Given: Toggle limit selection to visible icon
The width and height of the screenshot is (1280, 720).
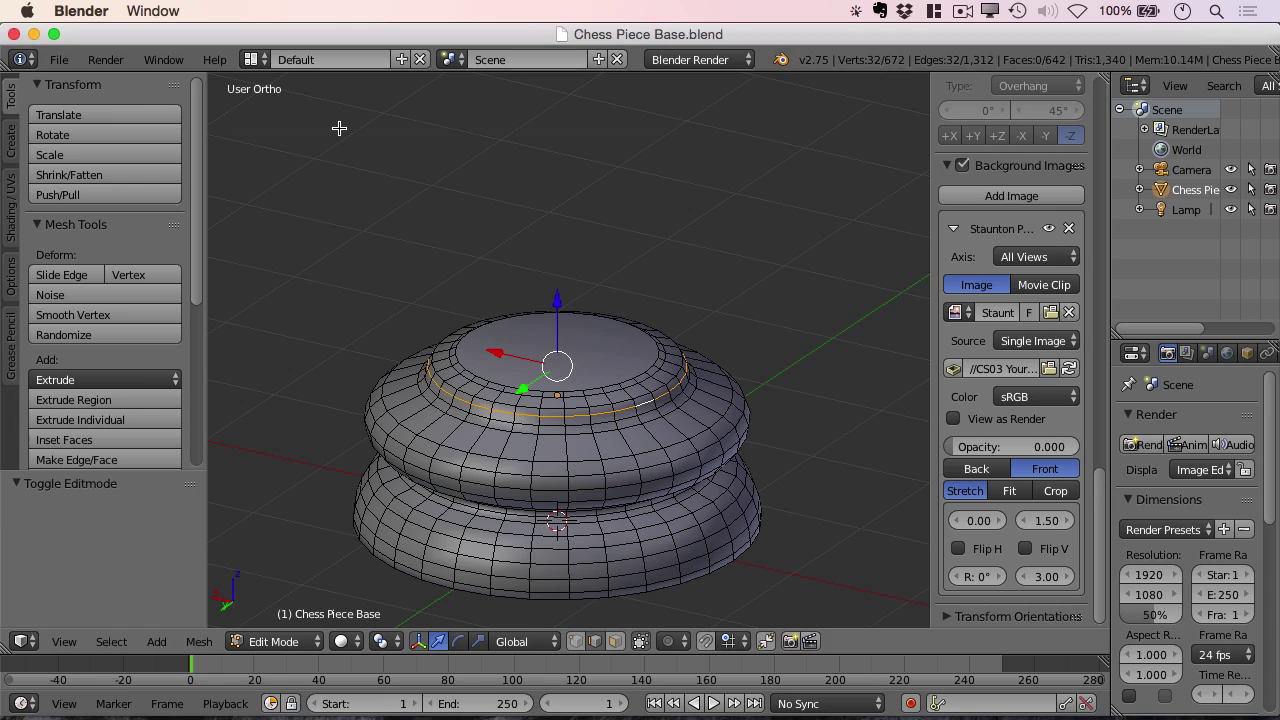Looking at the screenshot, I should tap(641, 641).
